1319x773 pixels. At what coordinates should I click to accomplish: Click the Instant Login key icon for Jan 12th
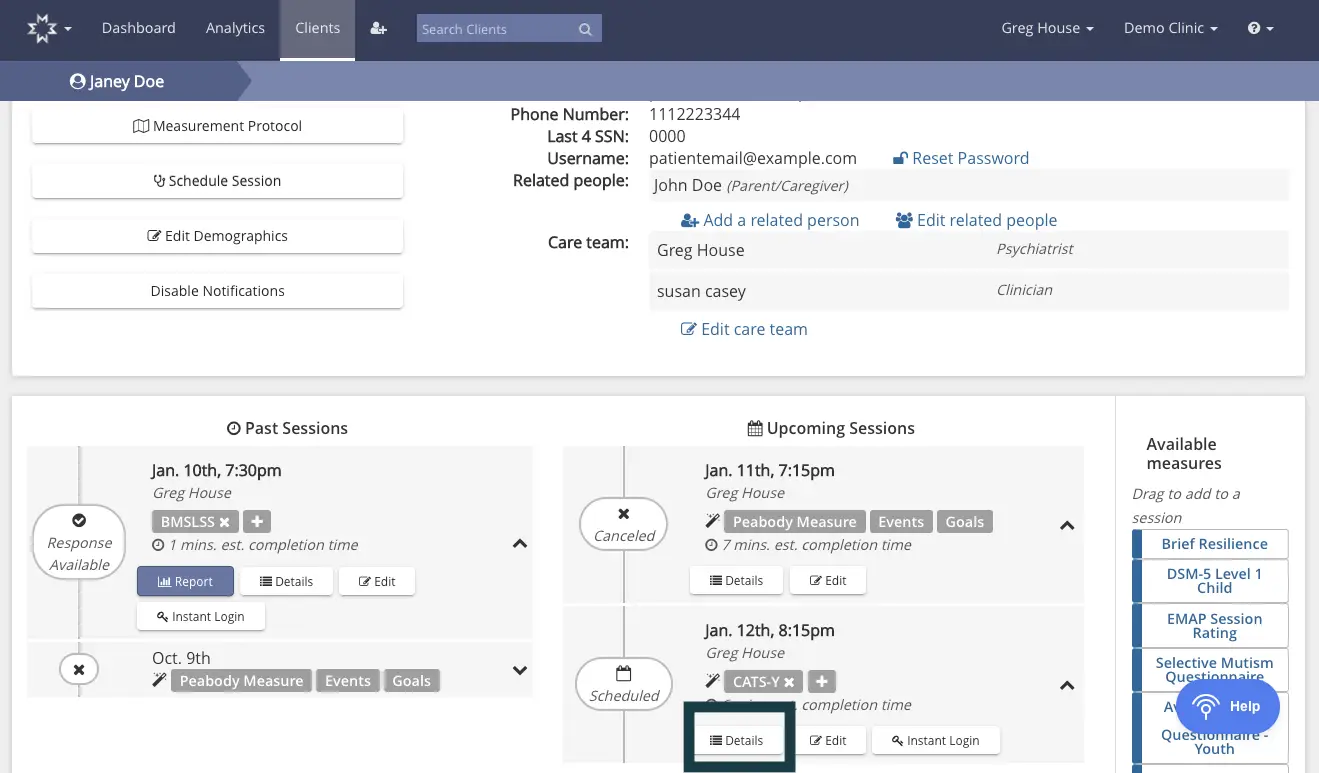tap(898, 740)
